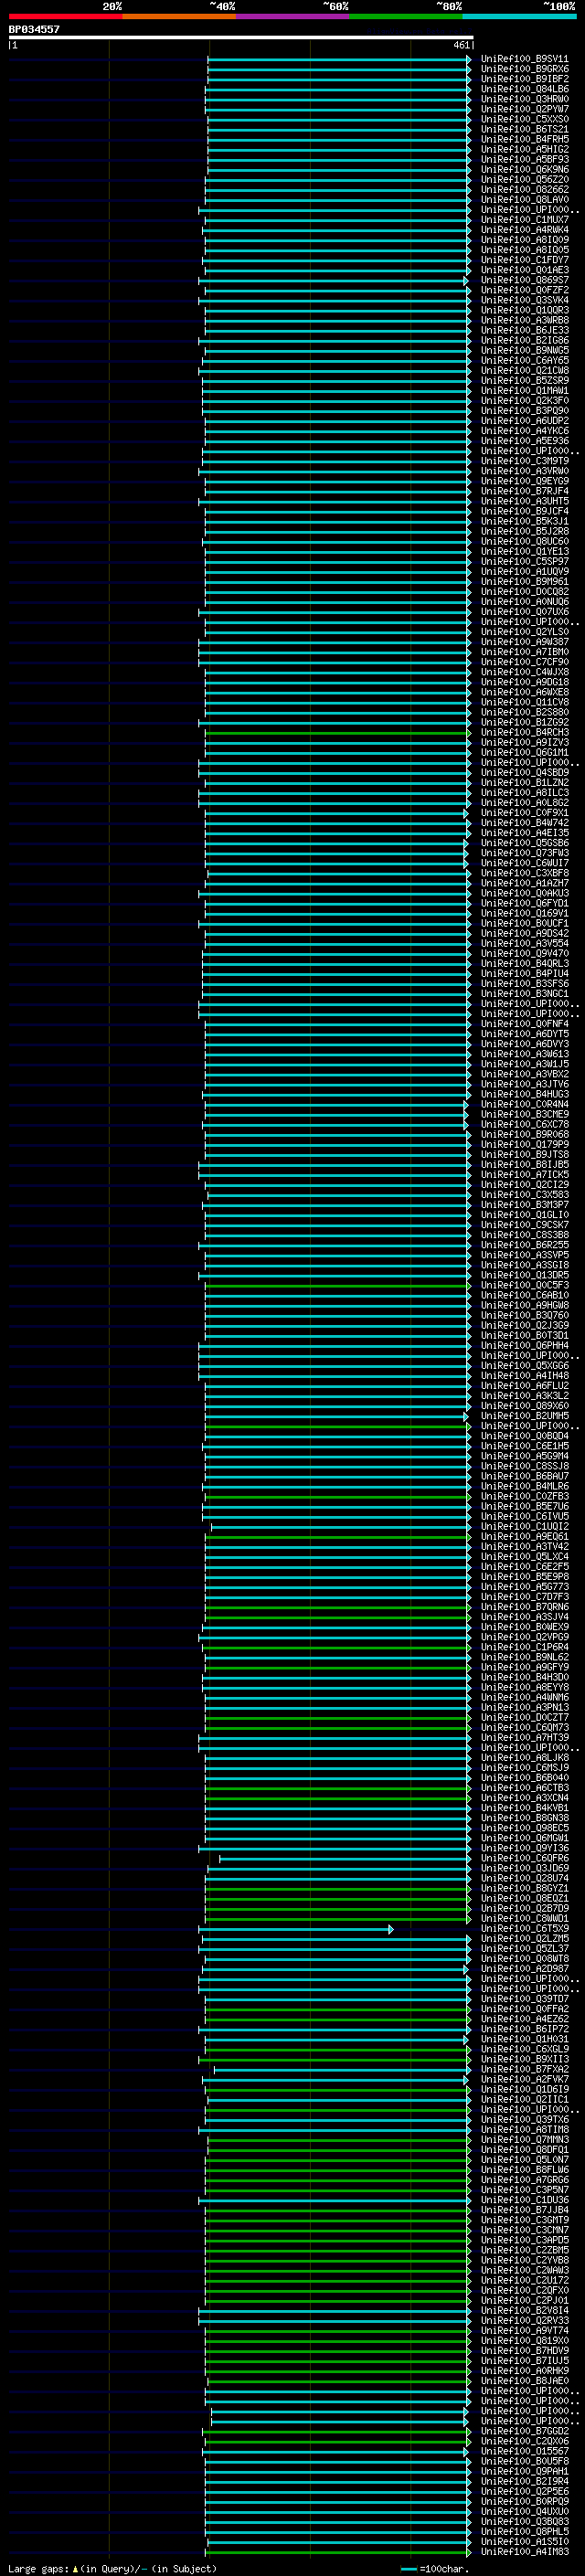Select hit label UniRef100_Q869S7

click(524, 280)
